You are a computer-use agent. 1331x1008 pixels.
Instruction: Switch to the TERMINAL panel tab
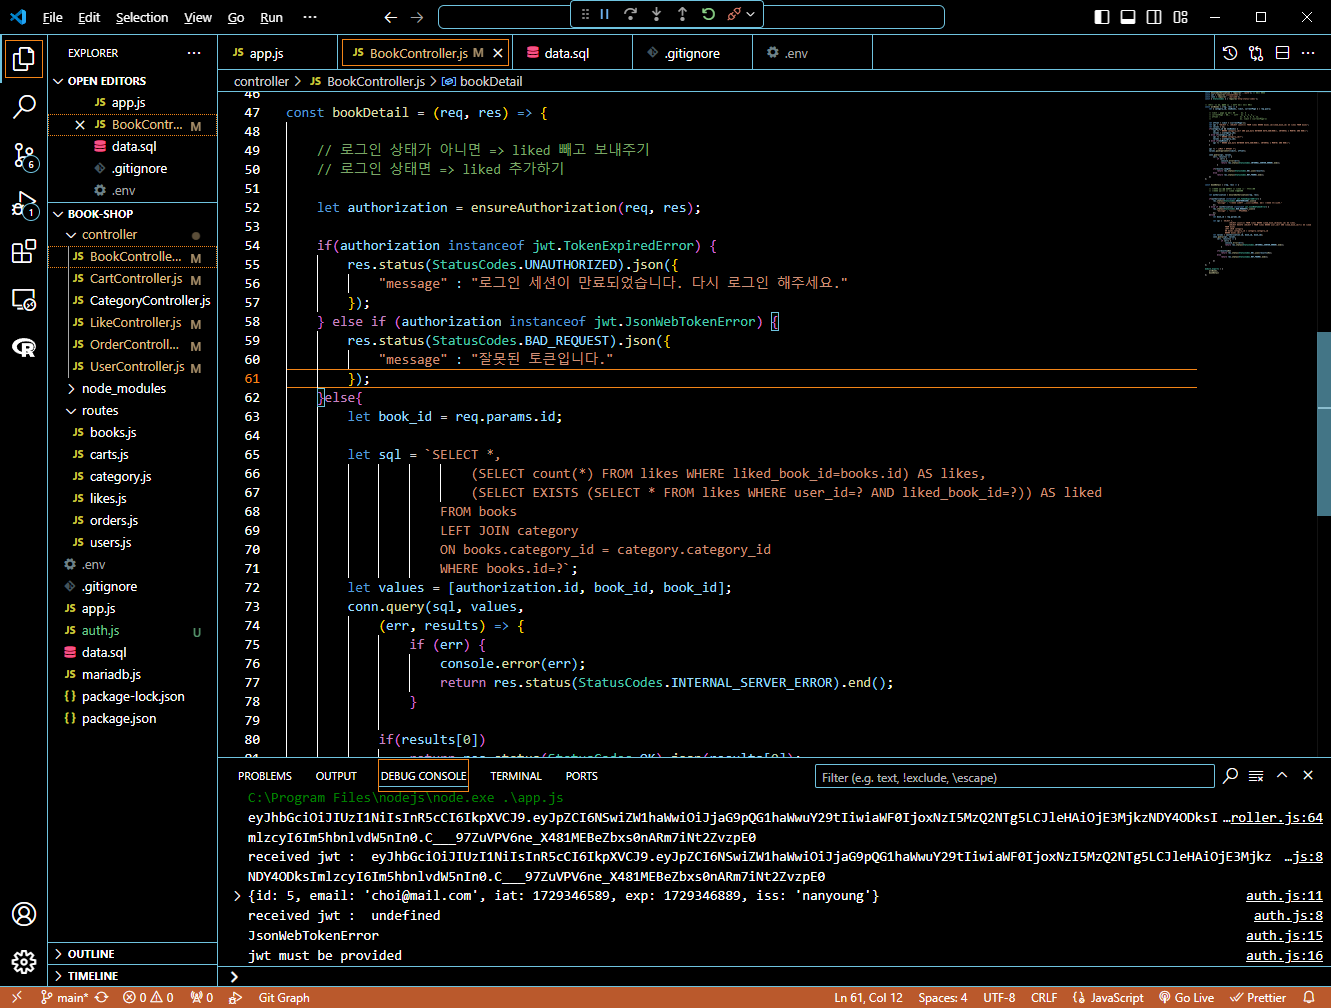516,776
